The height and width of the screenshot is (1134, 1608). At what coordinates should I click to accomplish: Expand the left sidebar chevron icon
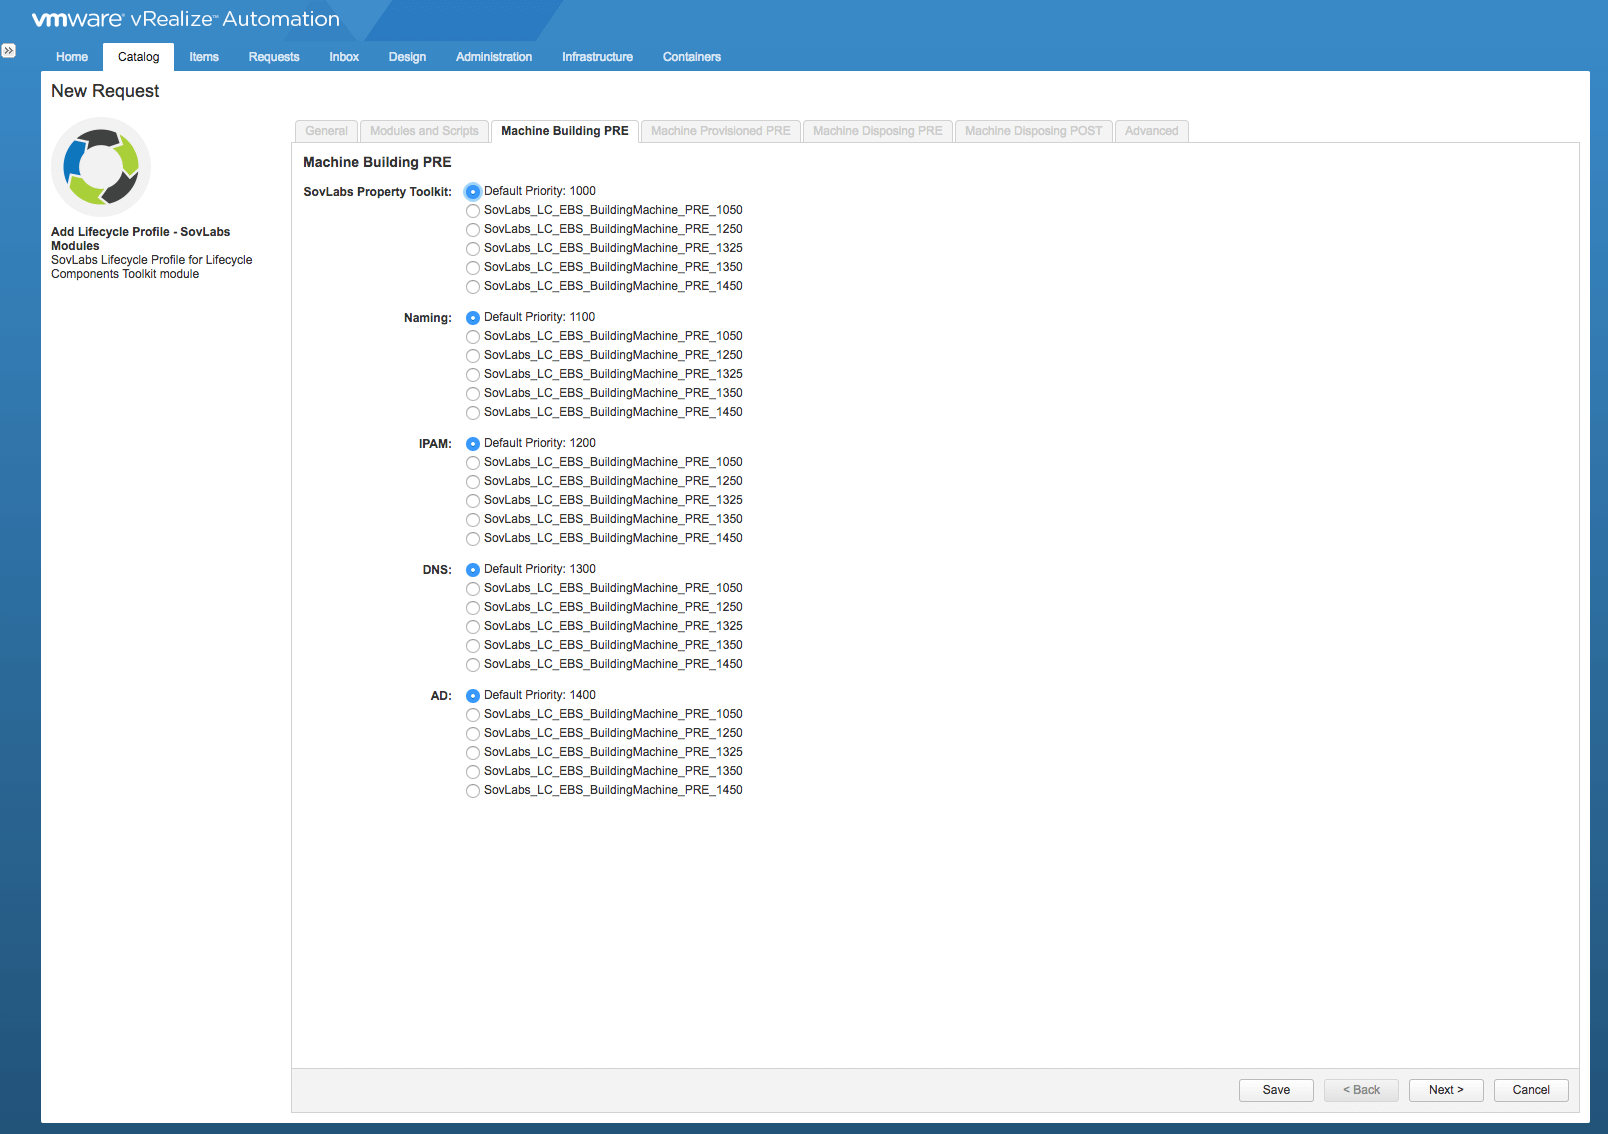pos(9,50)
